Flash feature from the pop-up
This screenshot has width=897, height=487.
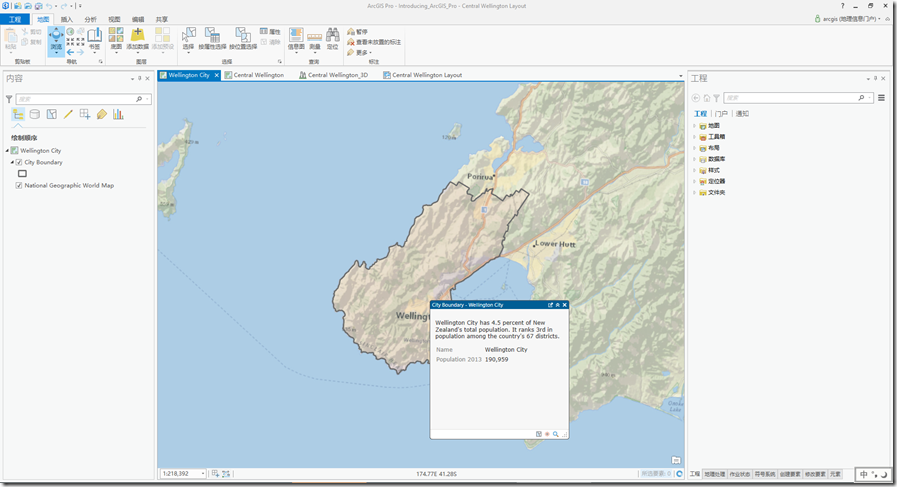pos(547,434)
